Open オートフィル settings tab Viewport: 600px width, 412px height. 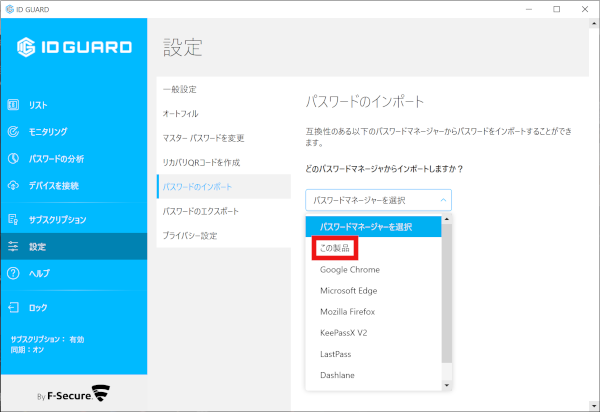pyautogui.click(x=223, y=114)
